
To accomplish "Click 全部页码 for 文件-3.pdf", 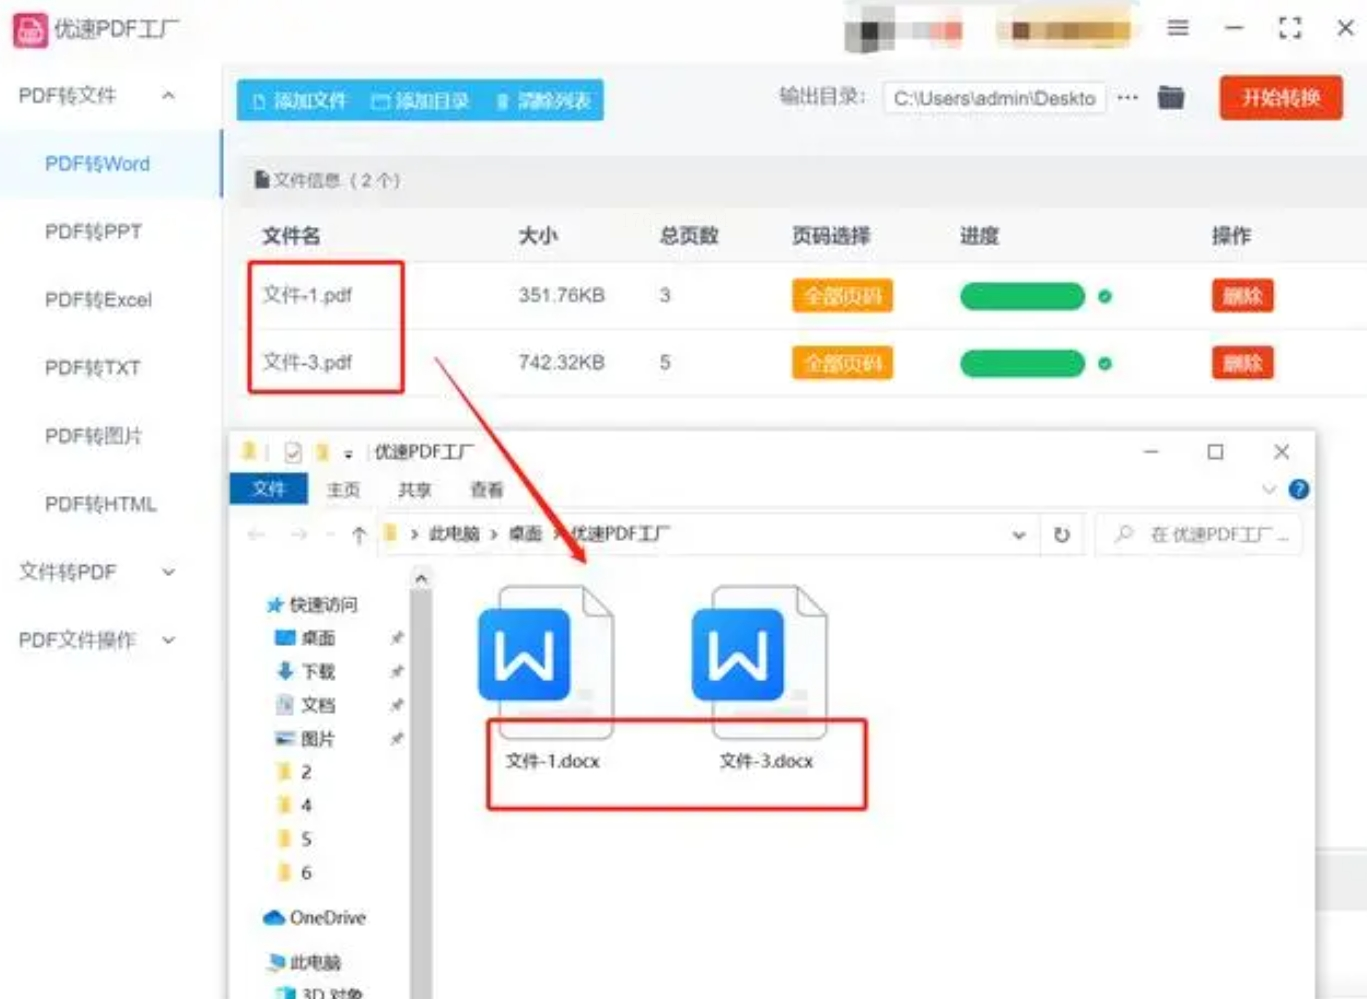I will tap(842, 363).
